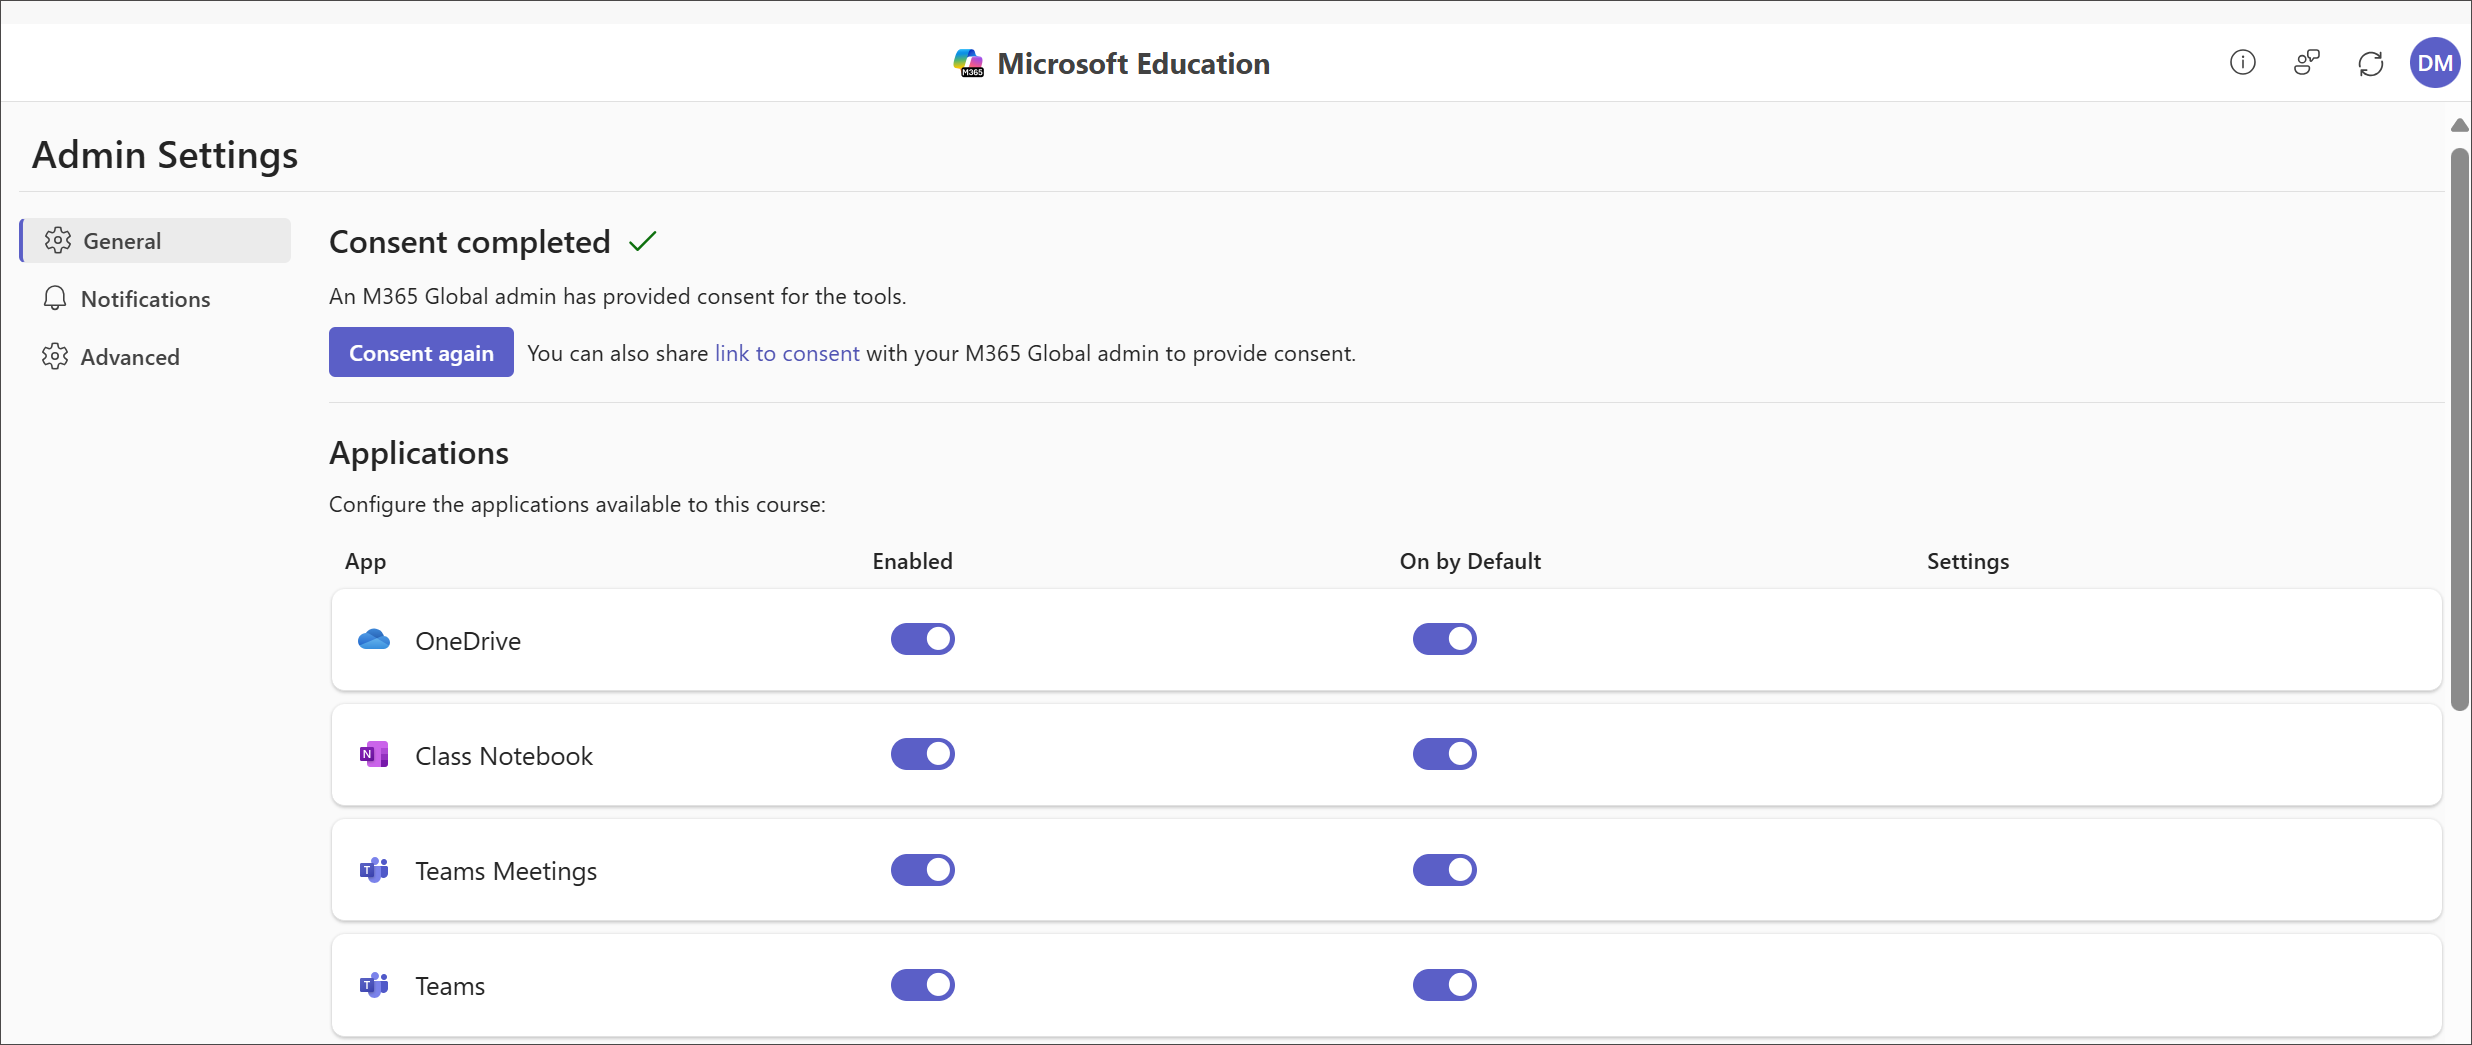Screen dimensions: 2472x1045
Task: Click the refresh icon in the header
Action: 2371,62
